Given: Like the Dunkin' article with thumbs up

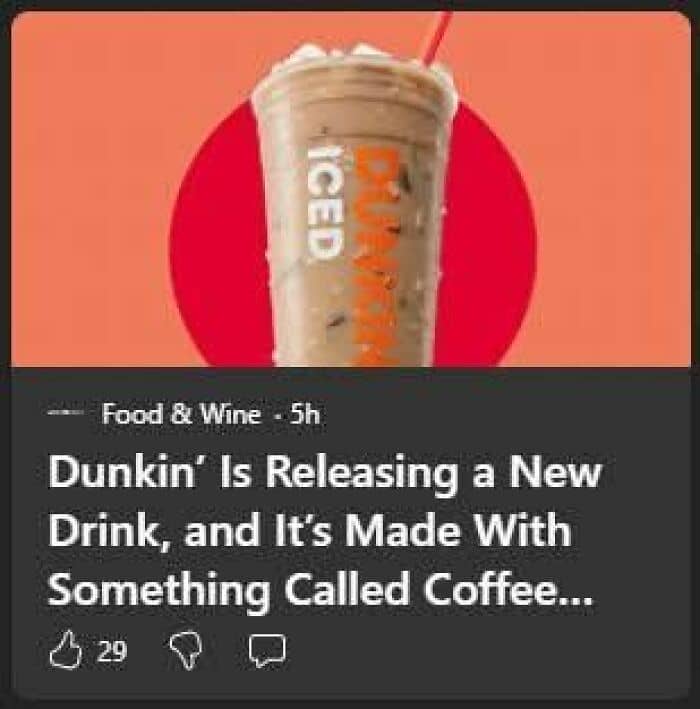Looking at the screenshot, I should 66,649.
